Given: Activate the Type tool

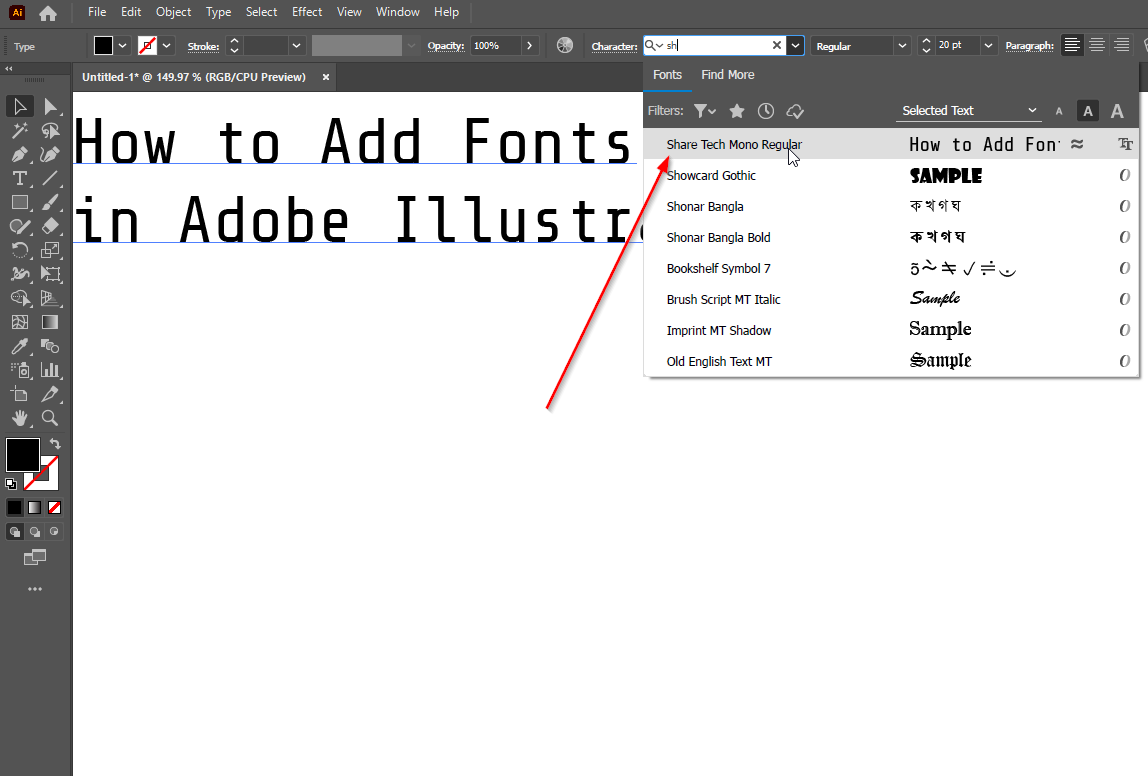Looking at the screenshot, I should (x=18, y=178).
